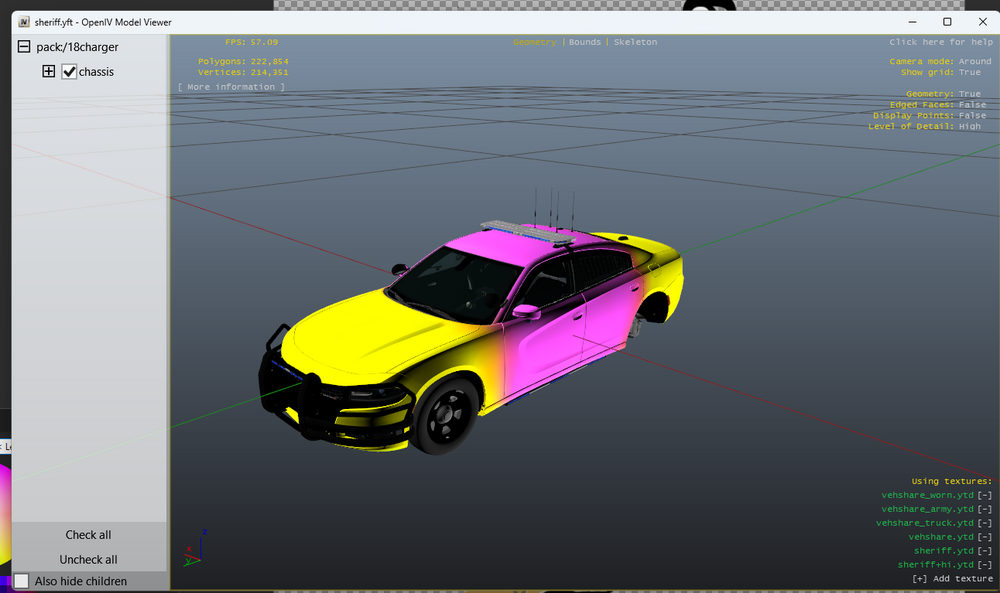Open the More information panel

coord(232,87)
